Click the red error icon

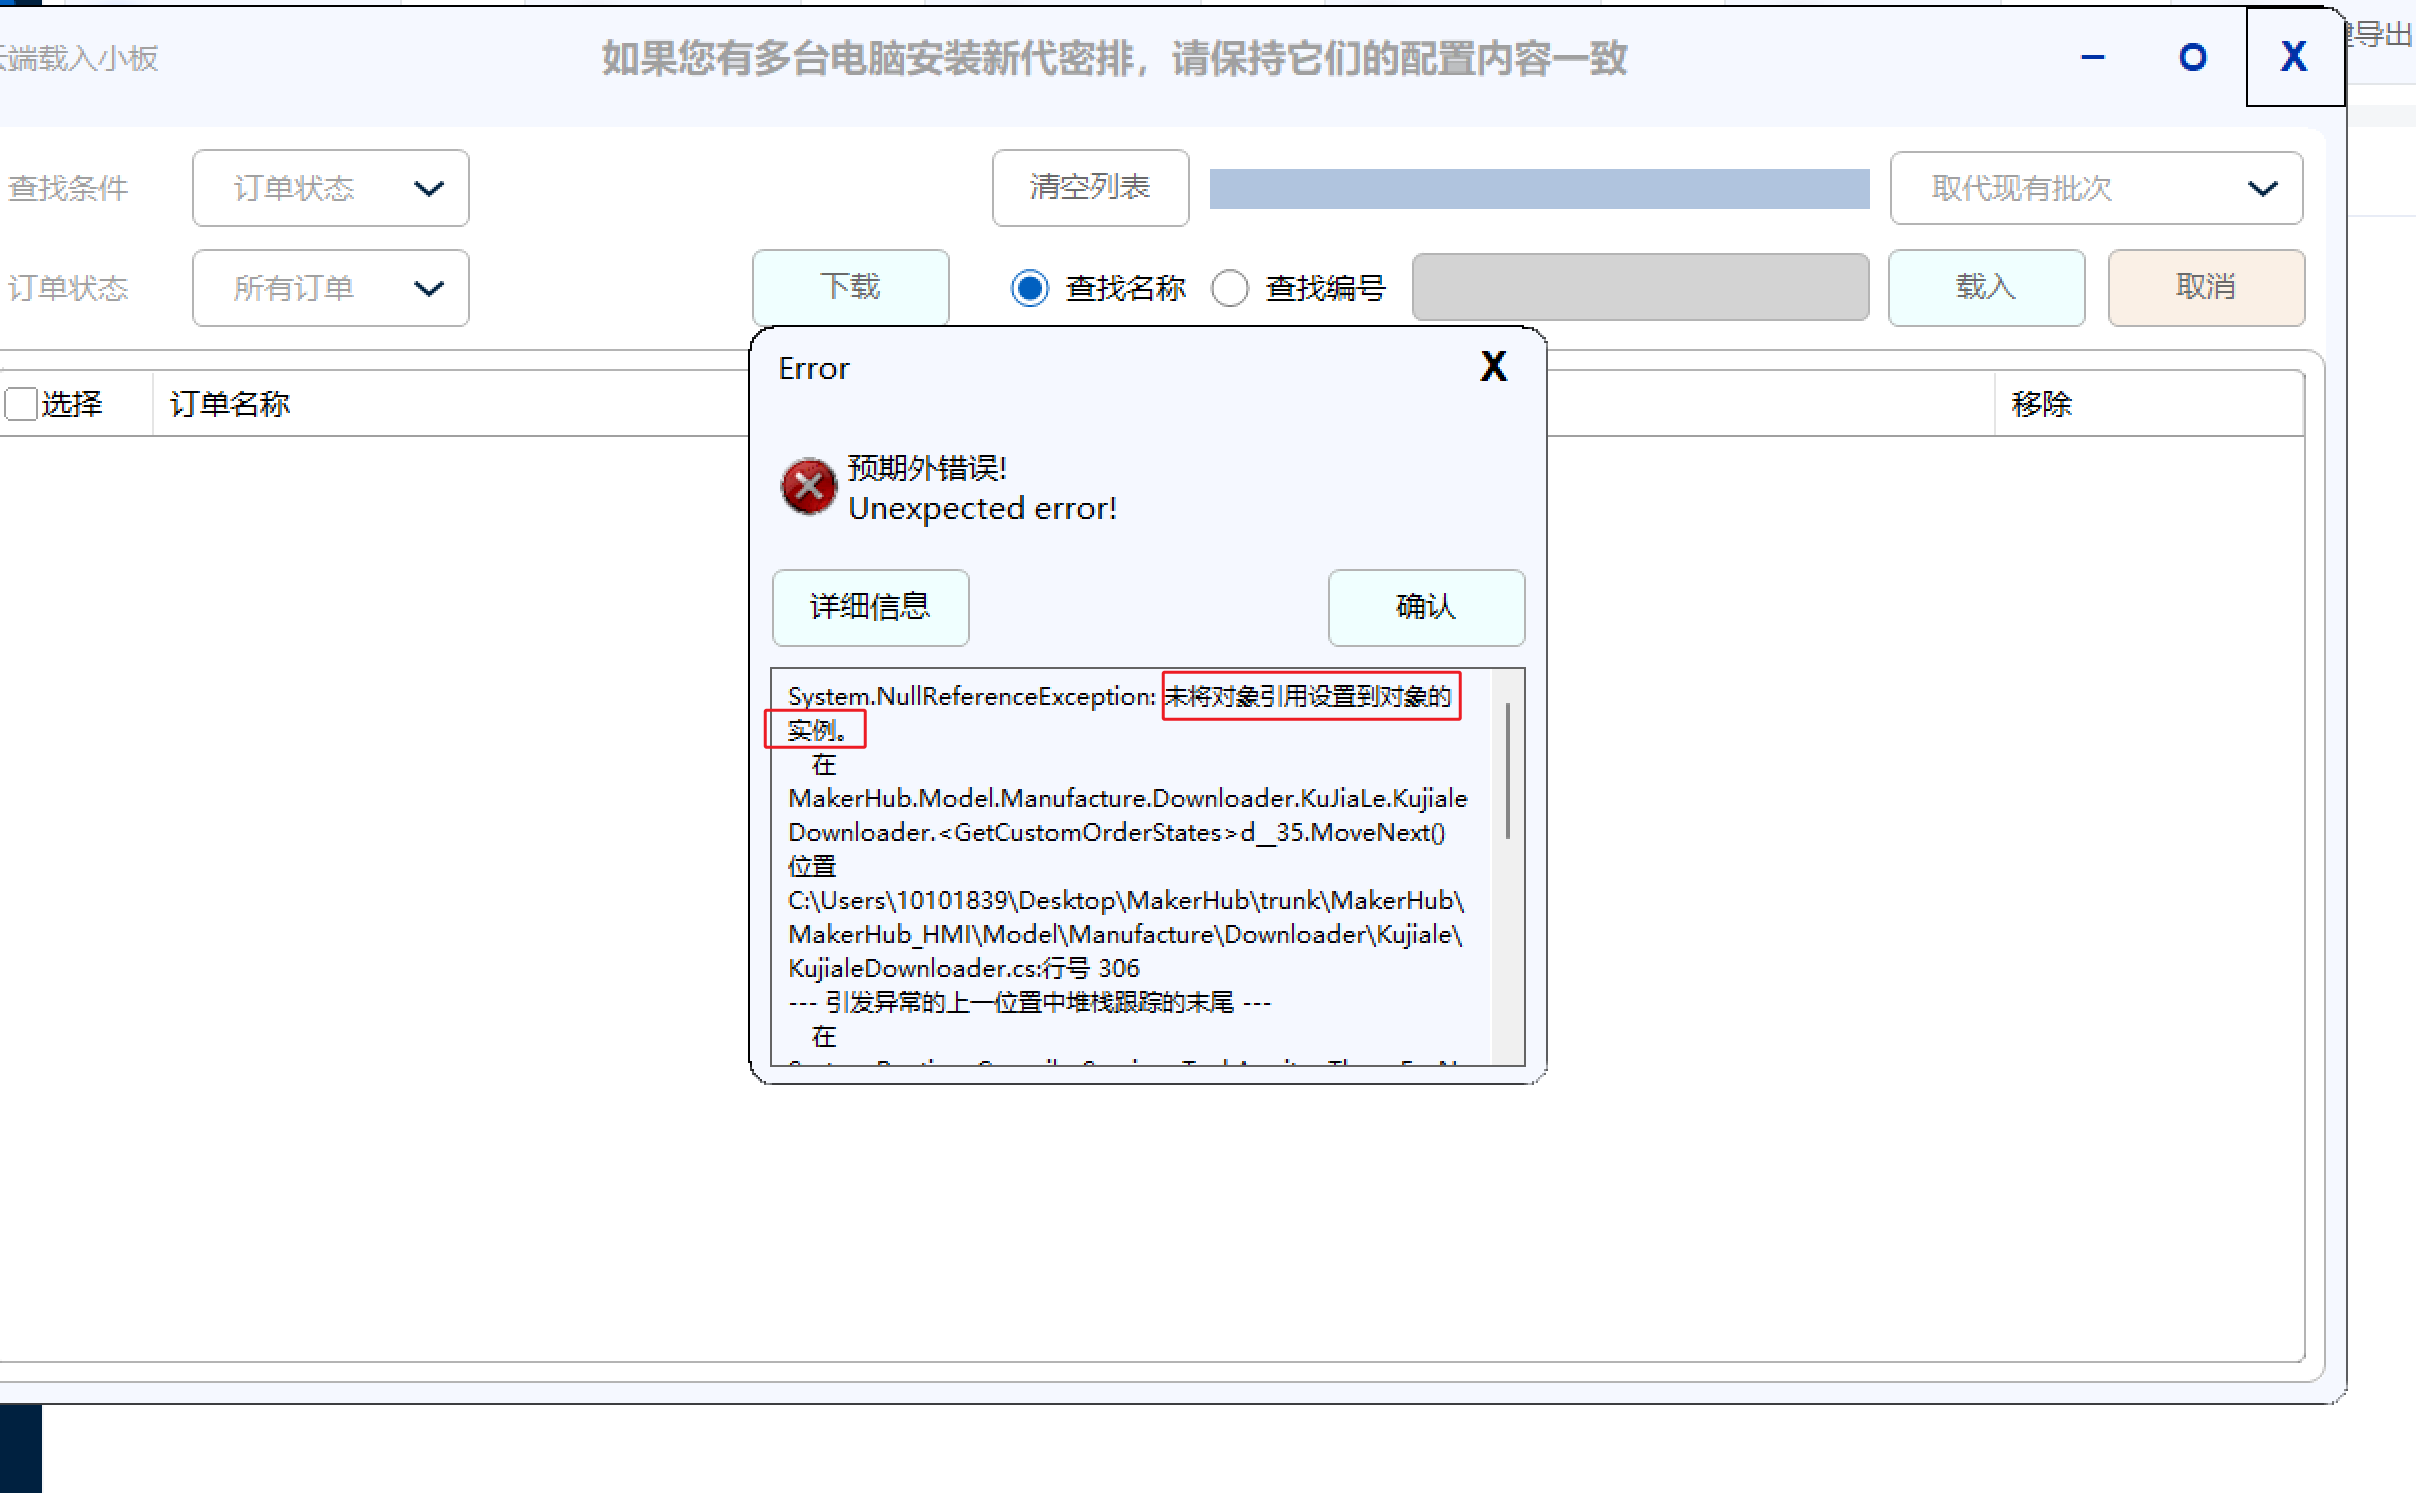tap(808, 487)
